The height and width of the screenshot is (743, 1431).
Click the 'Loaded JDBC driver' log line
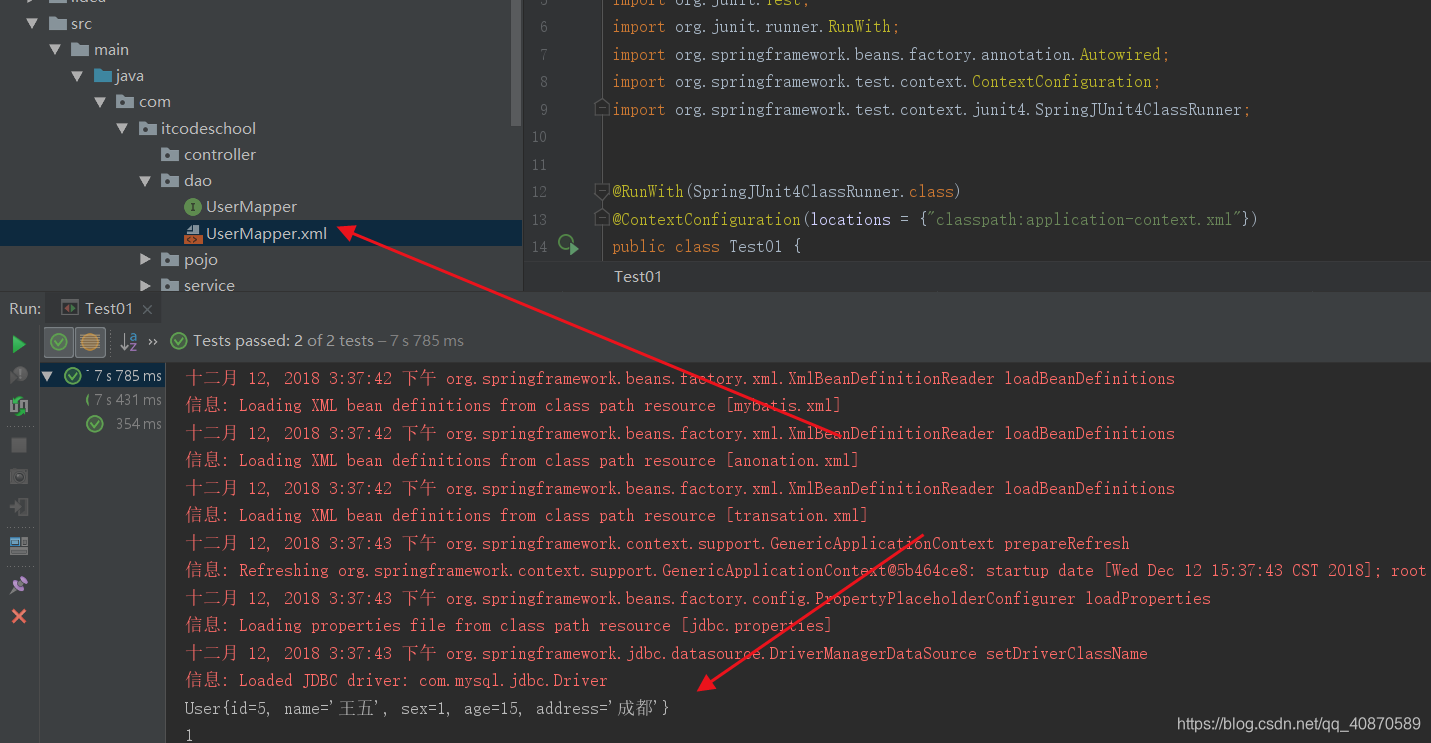coord(396,680)
